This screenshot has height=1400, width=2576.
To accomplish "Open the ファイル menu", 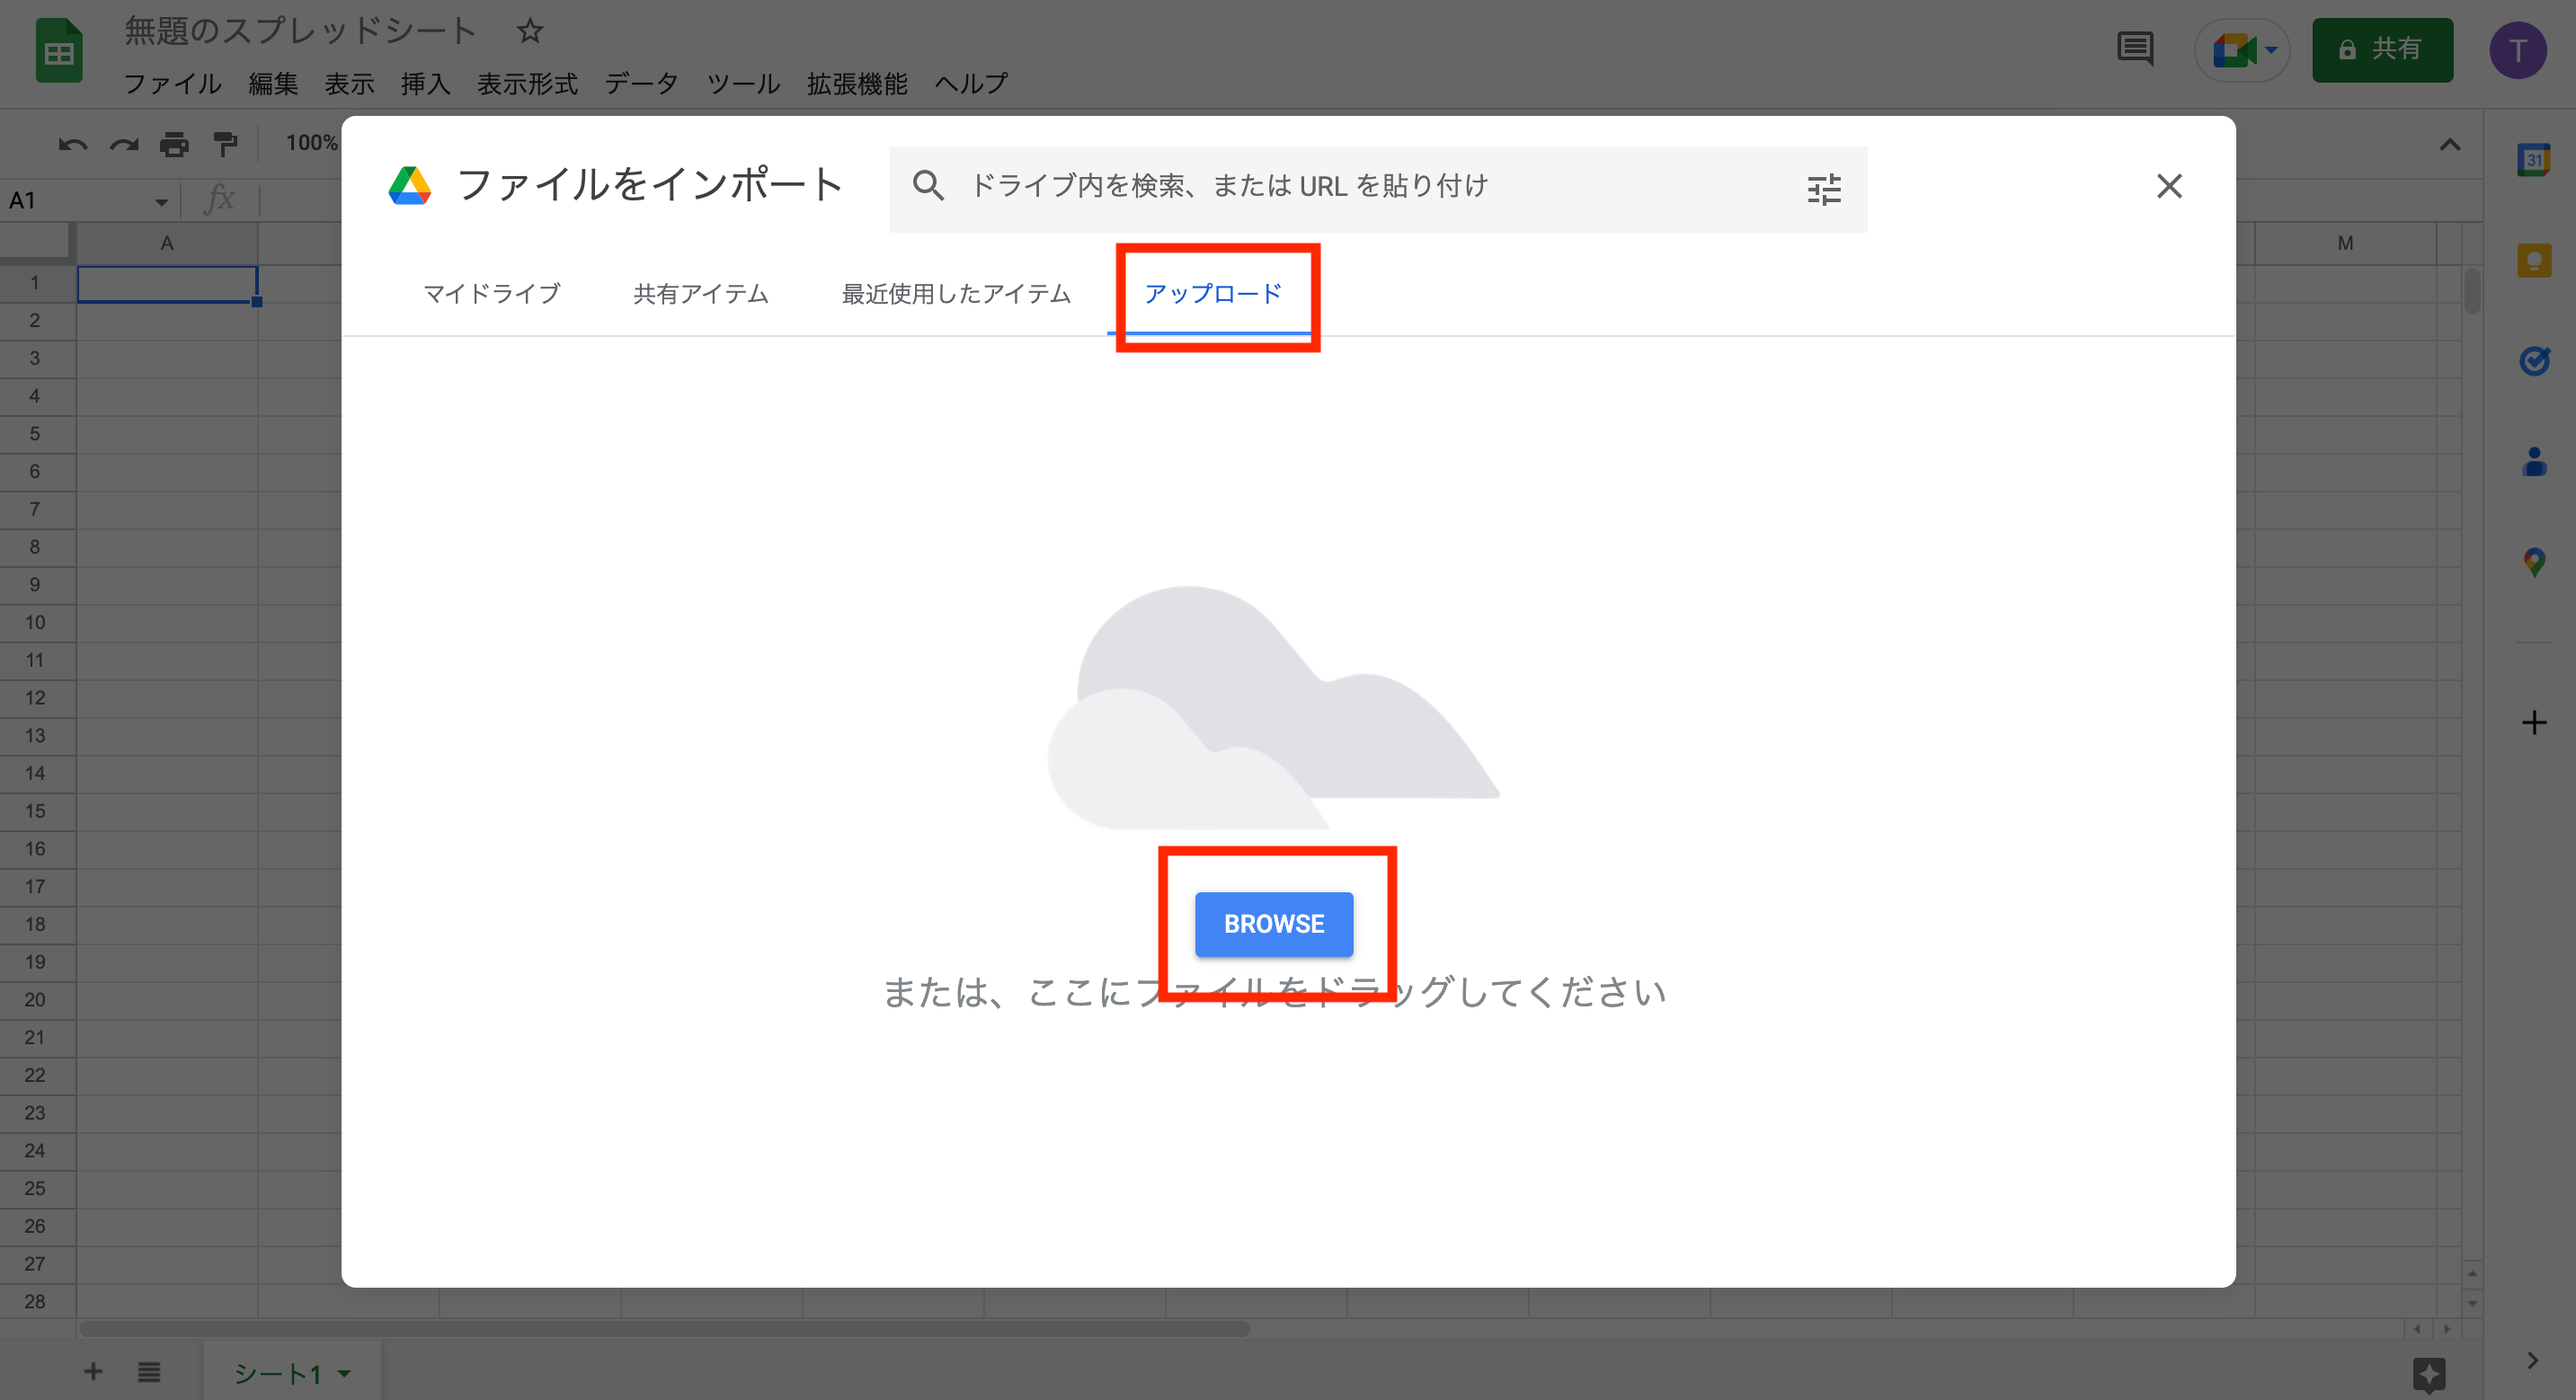I will tap(172, 84).
